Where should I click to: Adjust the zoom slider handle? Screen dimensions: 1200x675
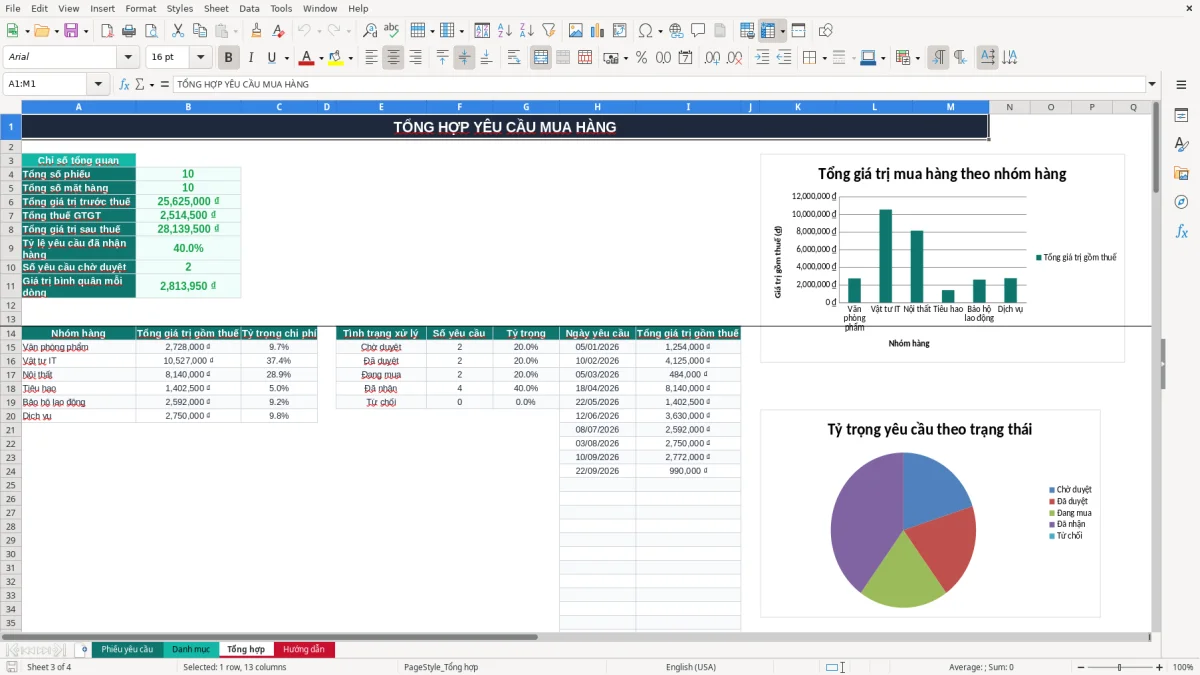point(1119,667)
